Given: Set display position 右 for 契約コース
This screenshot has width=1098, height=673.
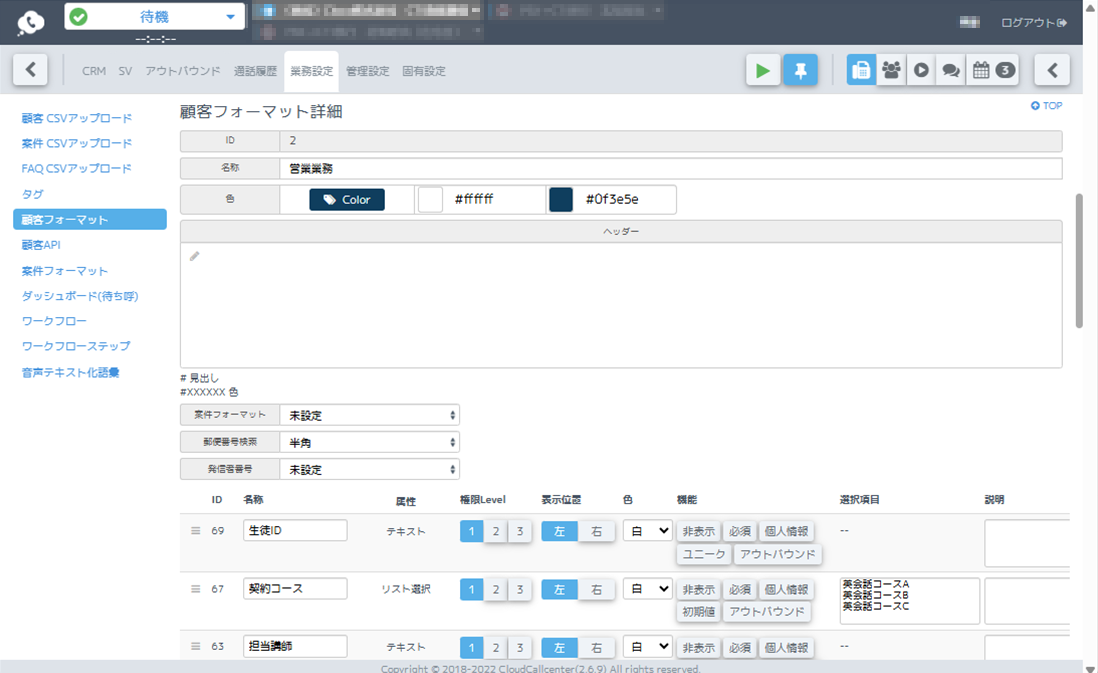Looking at the screenshot, I should pos(596,589).
